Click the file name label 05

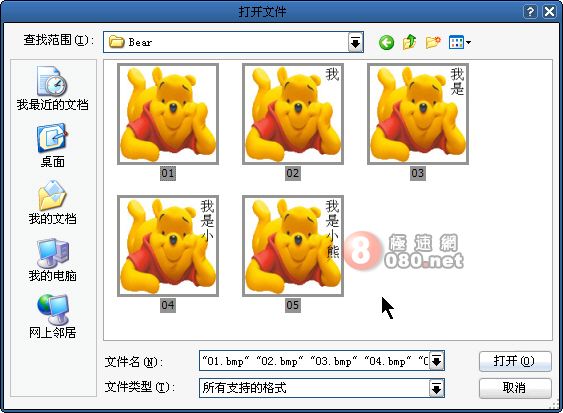tap(293, 305)
